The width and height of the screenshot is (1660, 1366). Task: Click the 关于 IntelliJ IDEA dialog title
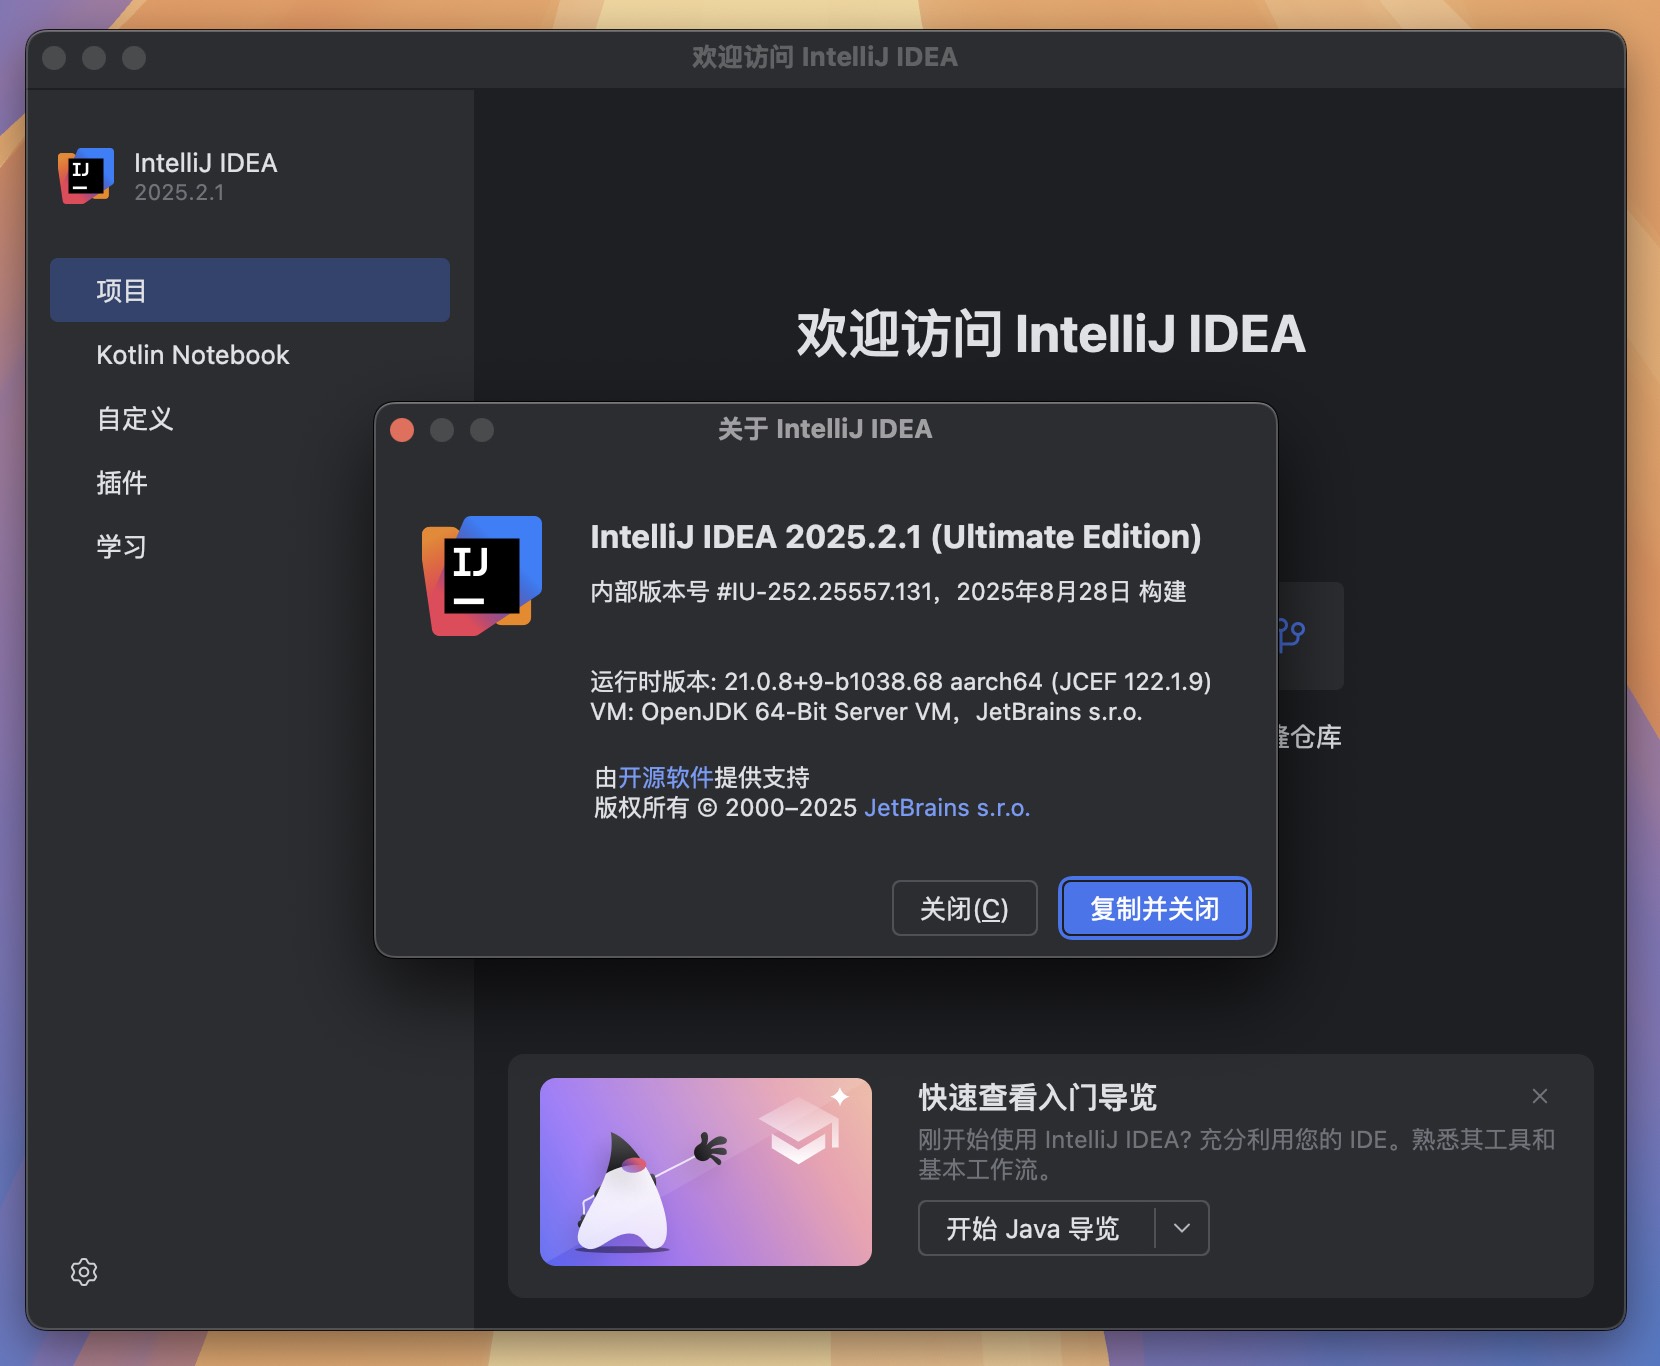click(825, 430)
